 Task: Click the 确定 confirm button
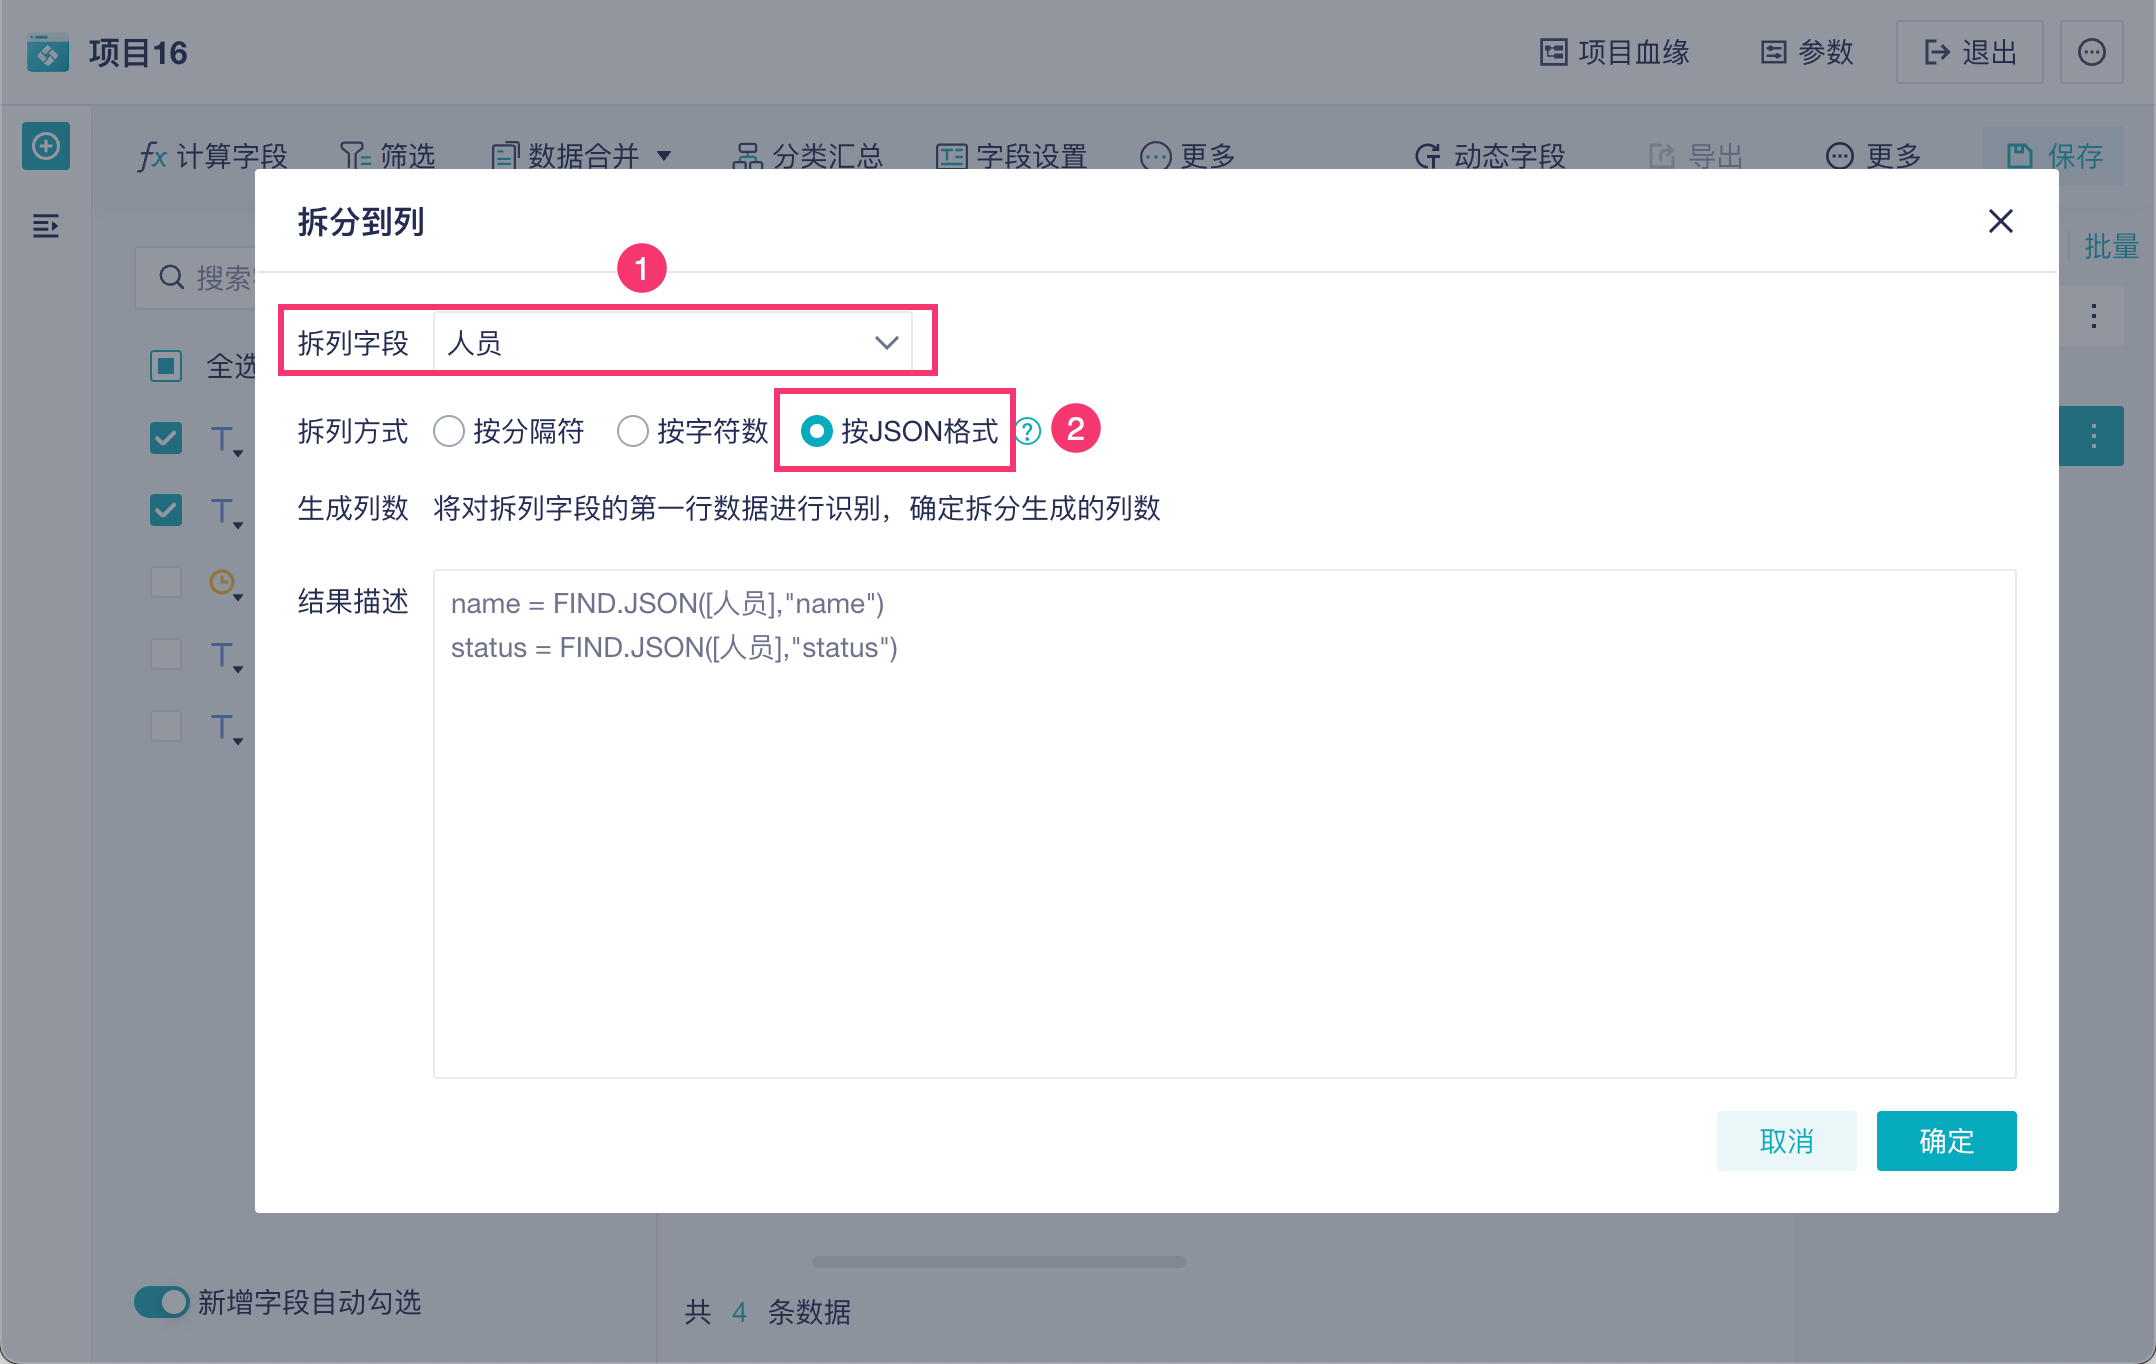(1945, 1140)
